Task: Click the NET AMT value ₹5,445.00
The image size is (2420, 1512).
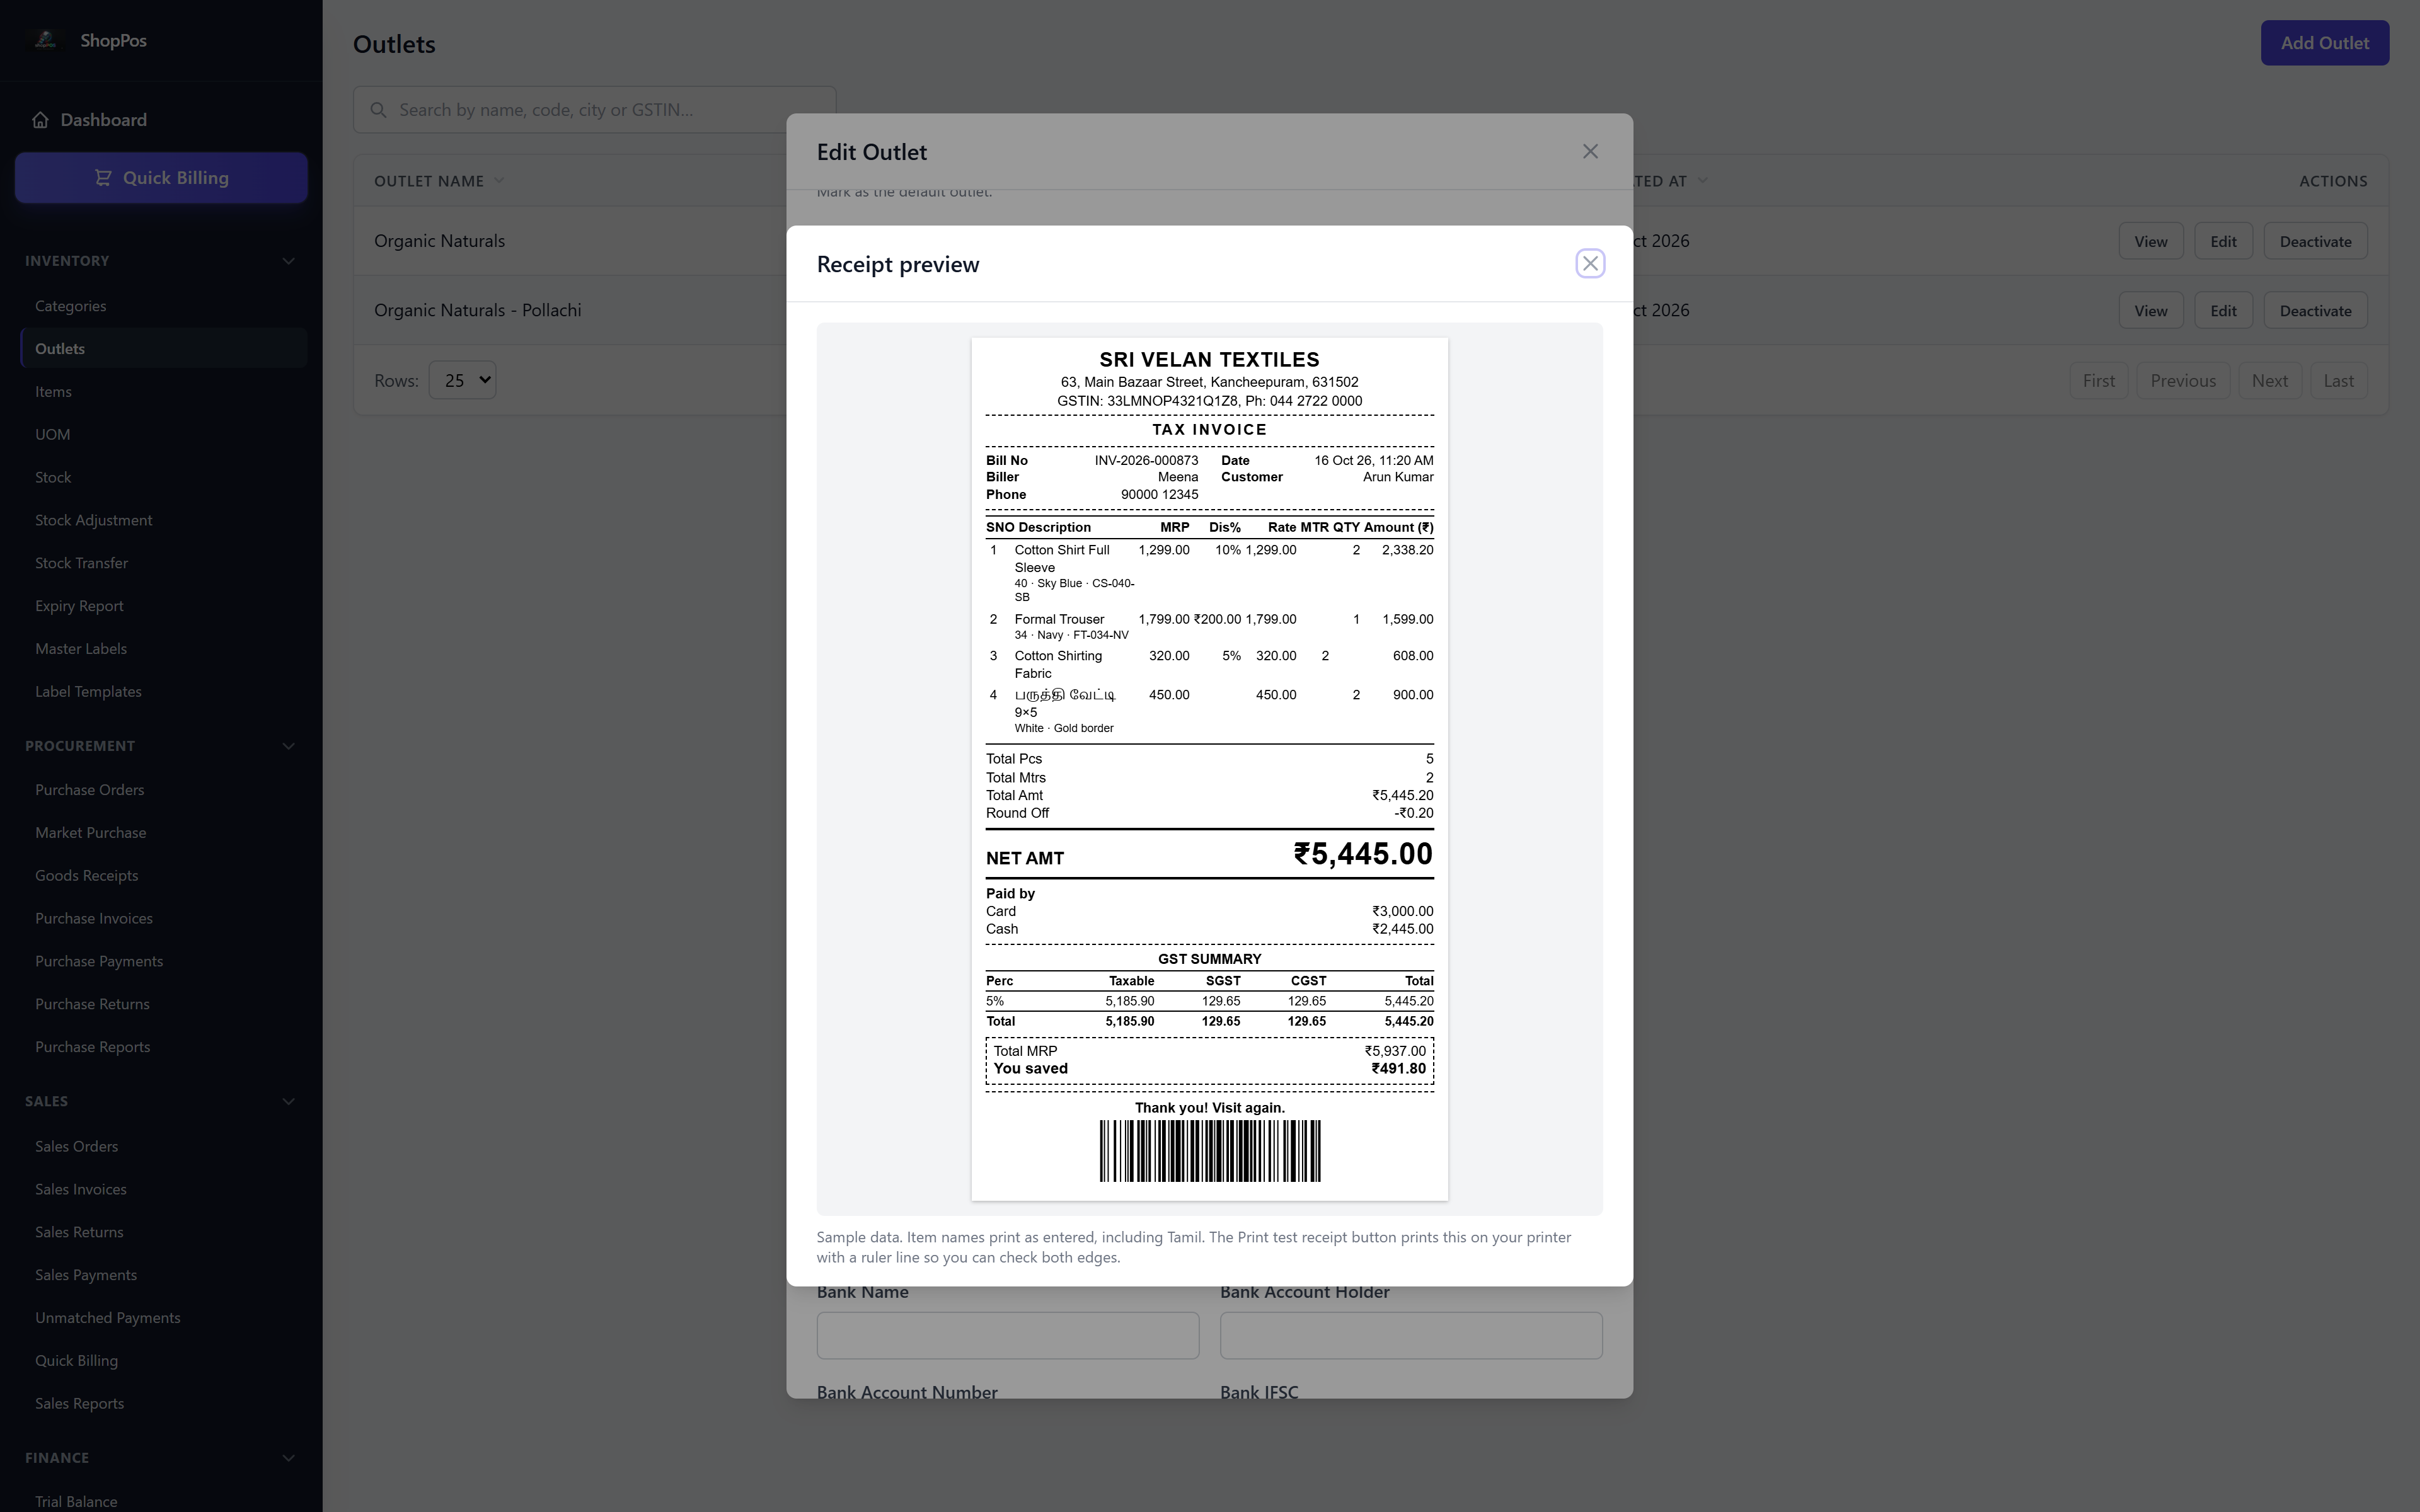Action: 1362,854
